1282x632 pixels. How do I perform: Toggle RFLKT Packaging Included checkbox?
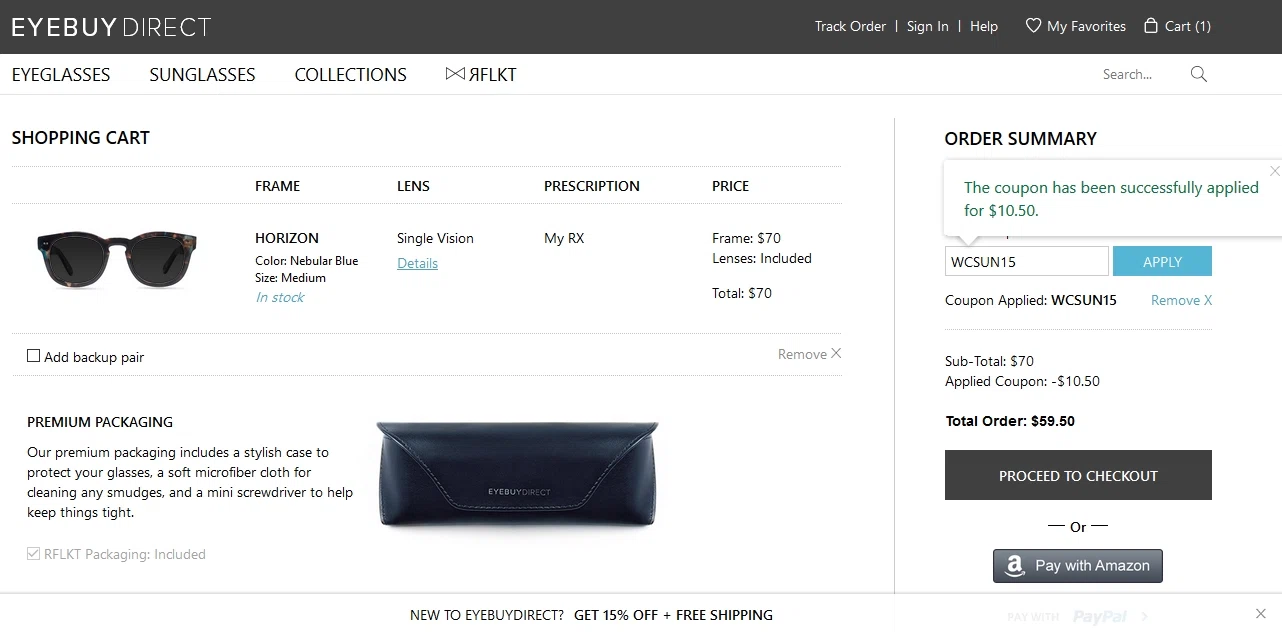click(x=34, y=554)
